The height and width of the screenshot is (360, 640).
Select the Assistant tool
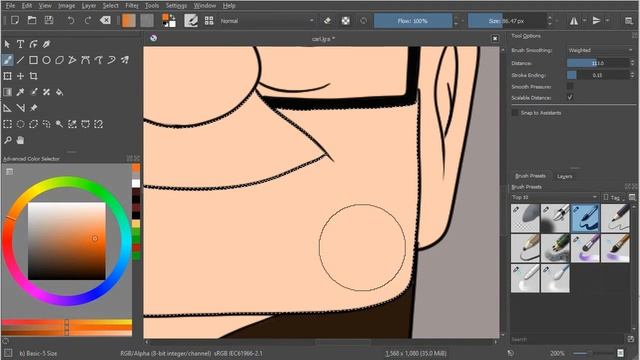[7, 108]
